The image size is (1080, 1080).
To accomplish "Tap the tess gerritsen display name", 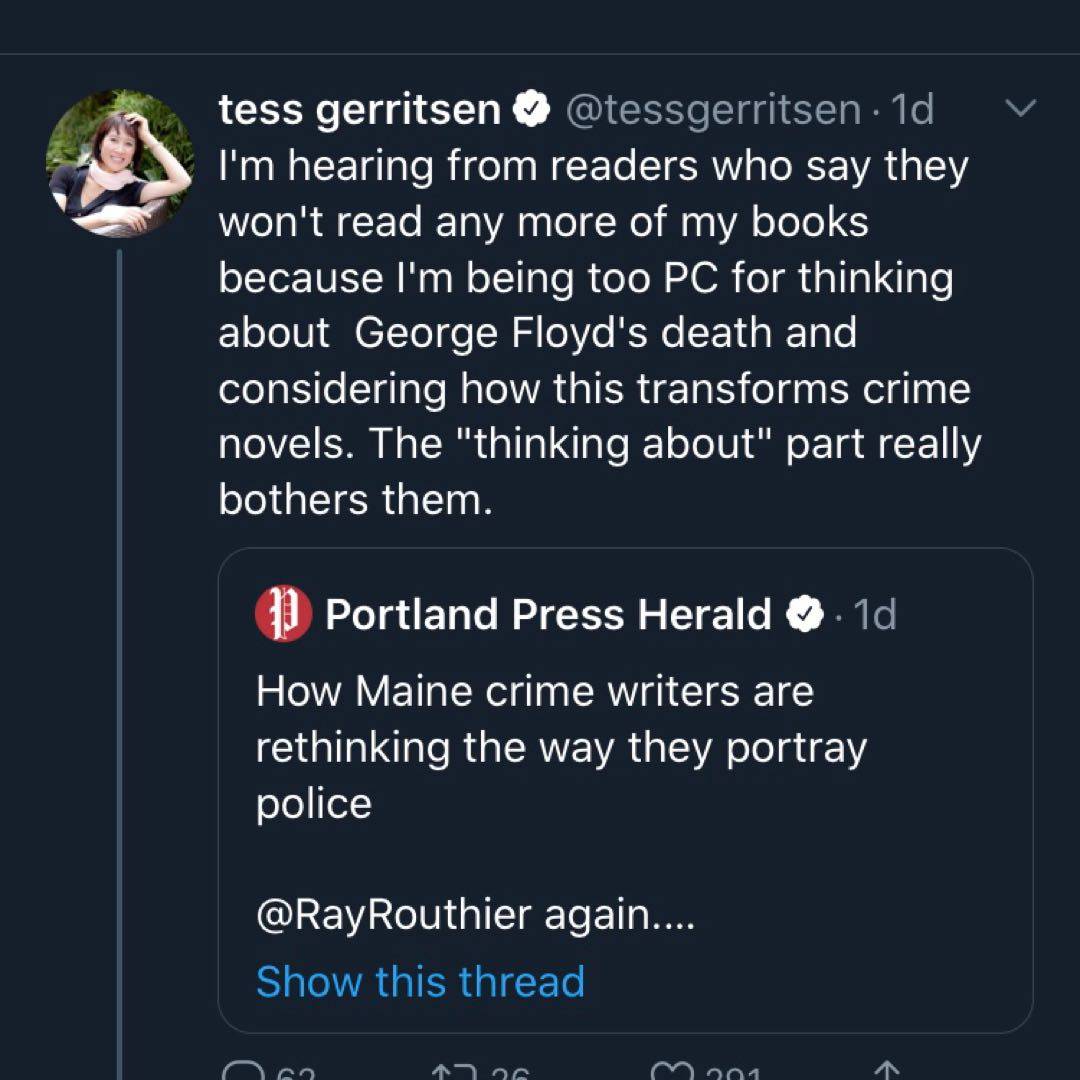I will coord(360,109).
